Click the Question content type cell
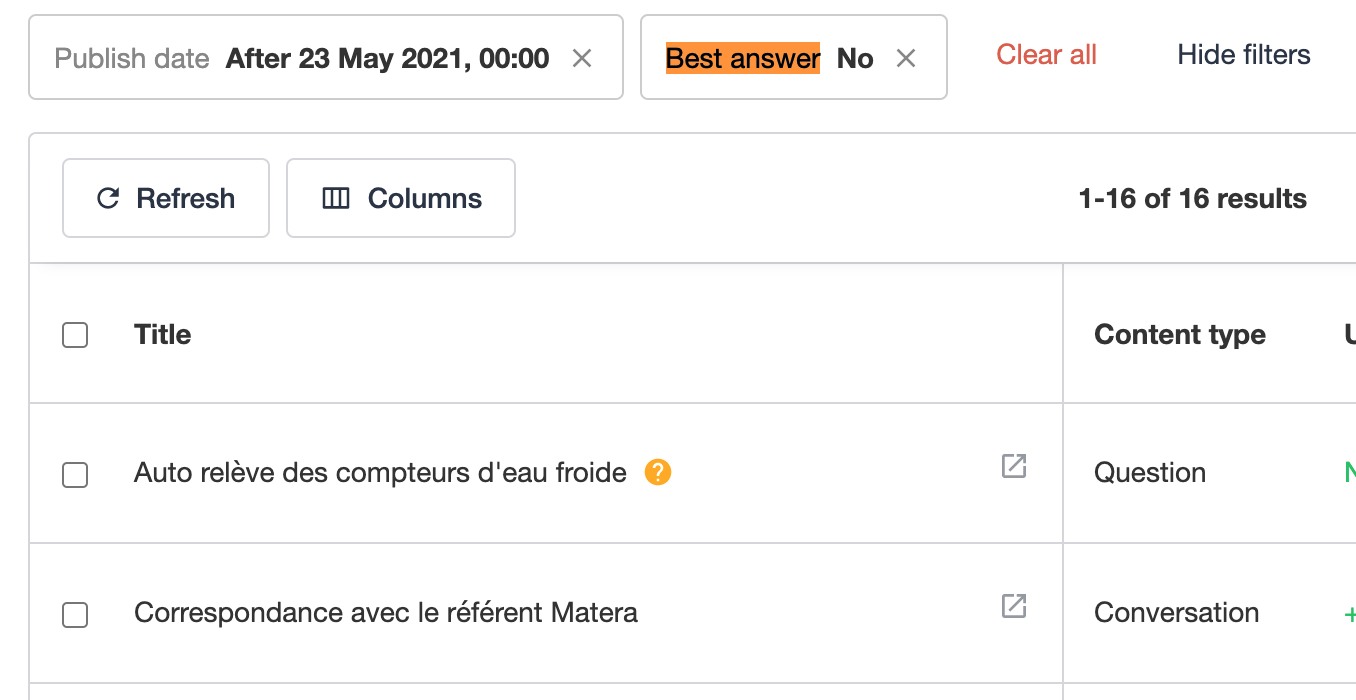Screen dimensions: 1356x700 pyautogui.click(x=1150, y=472)
